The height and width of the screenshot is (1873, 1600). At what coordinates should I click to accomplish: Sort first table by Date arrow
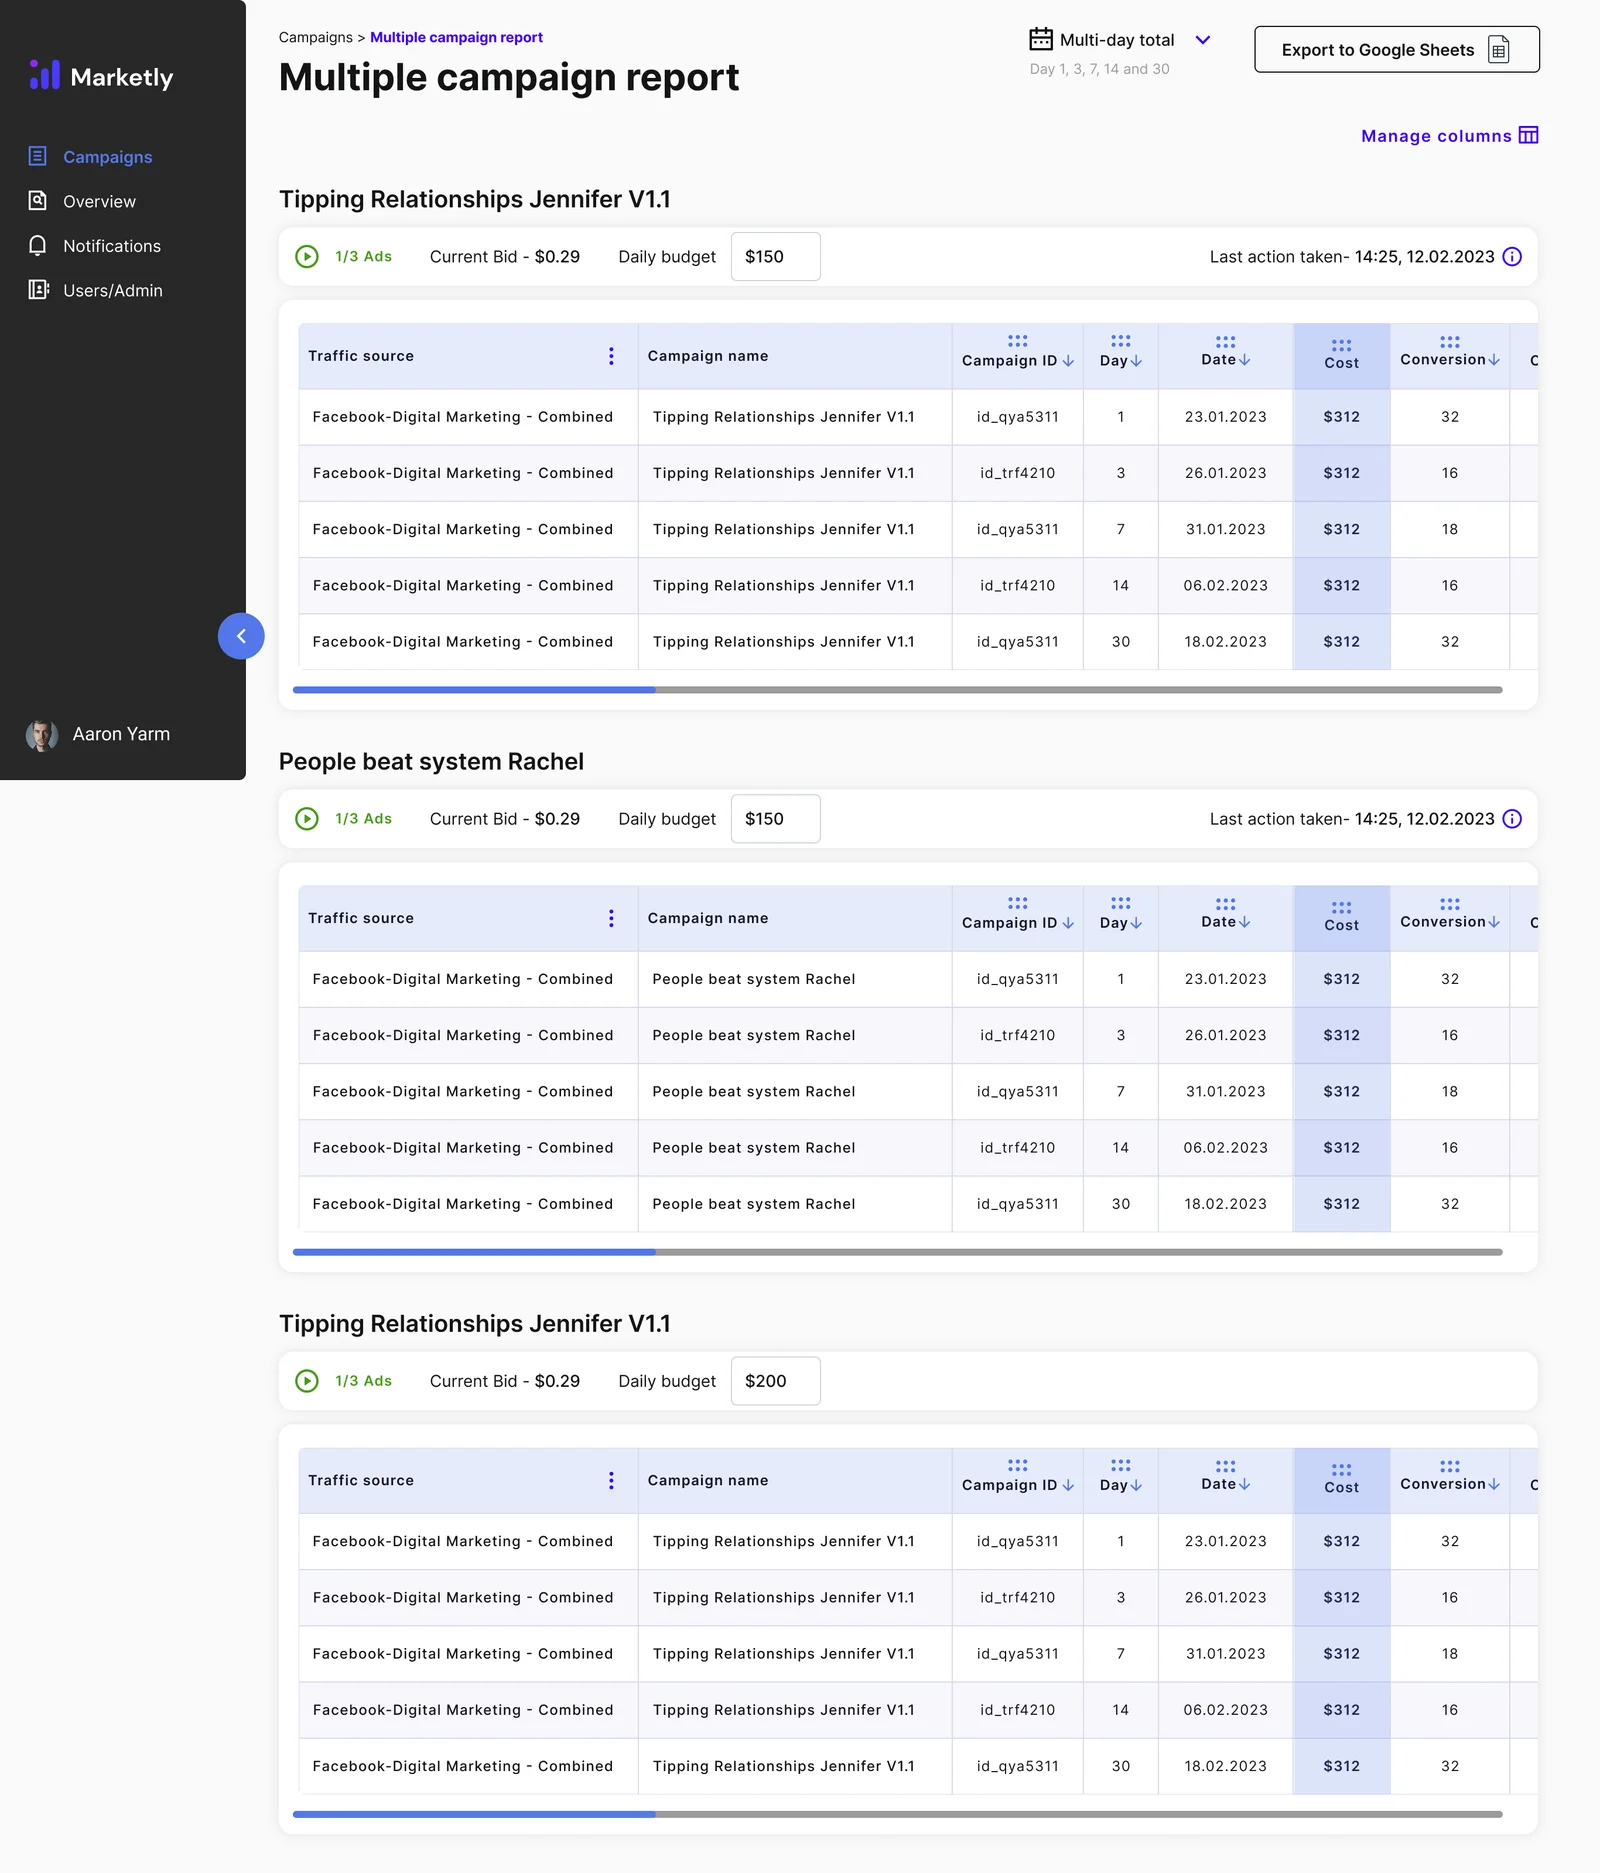[1244, 360]
